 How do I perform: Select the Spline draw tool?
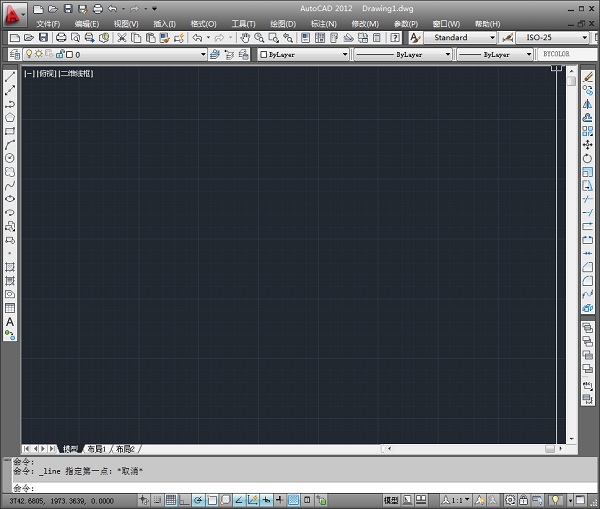point(10,186)
